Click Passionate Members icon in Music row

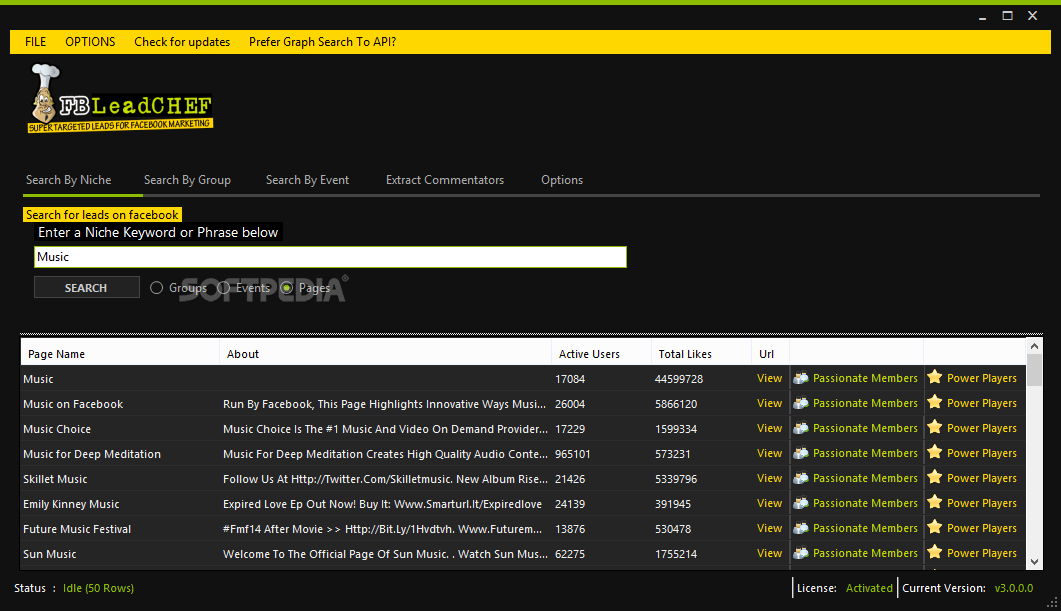click(x=800, y=378)
